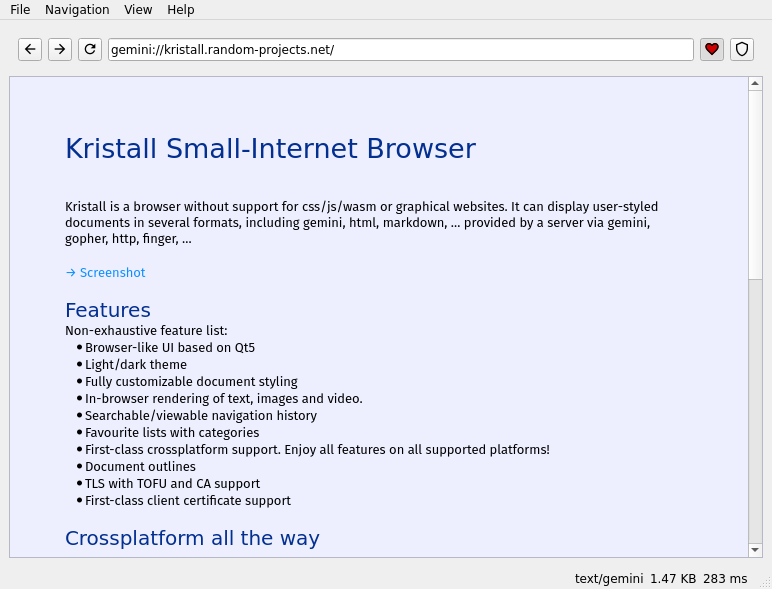Click the text/gemini MIME type in status bar
Viewport: 772px width, 589px height.
(x=608, y=578)
